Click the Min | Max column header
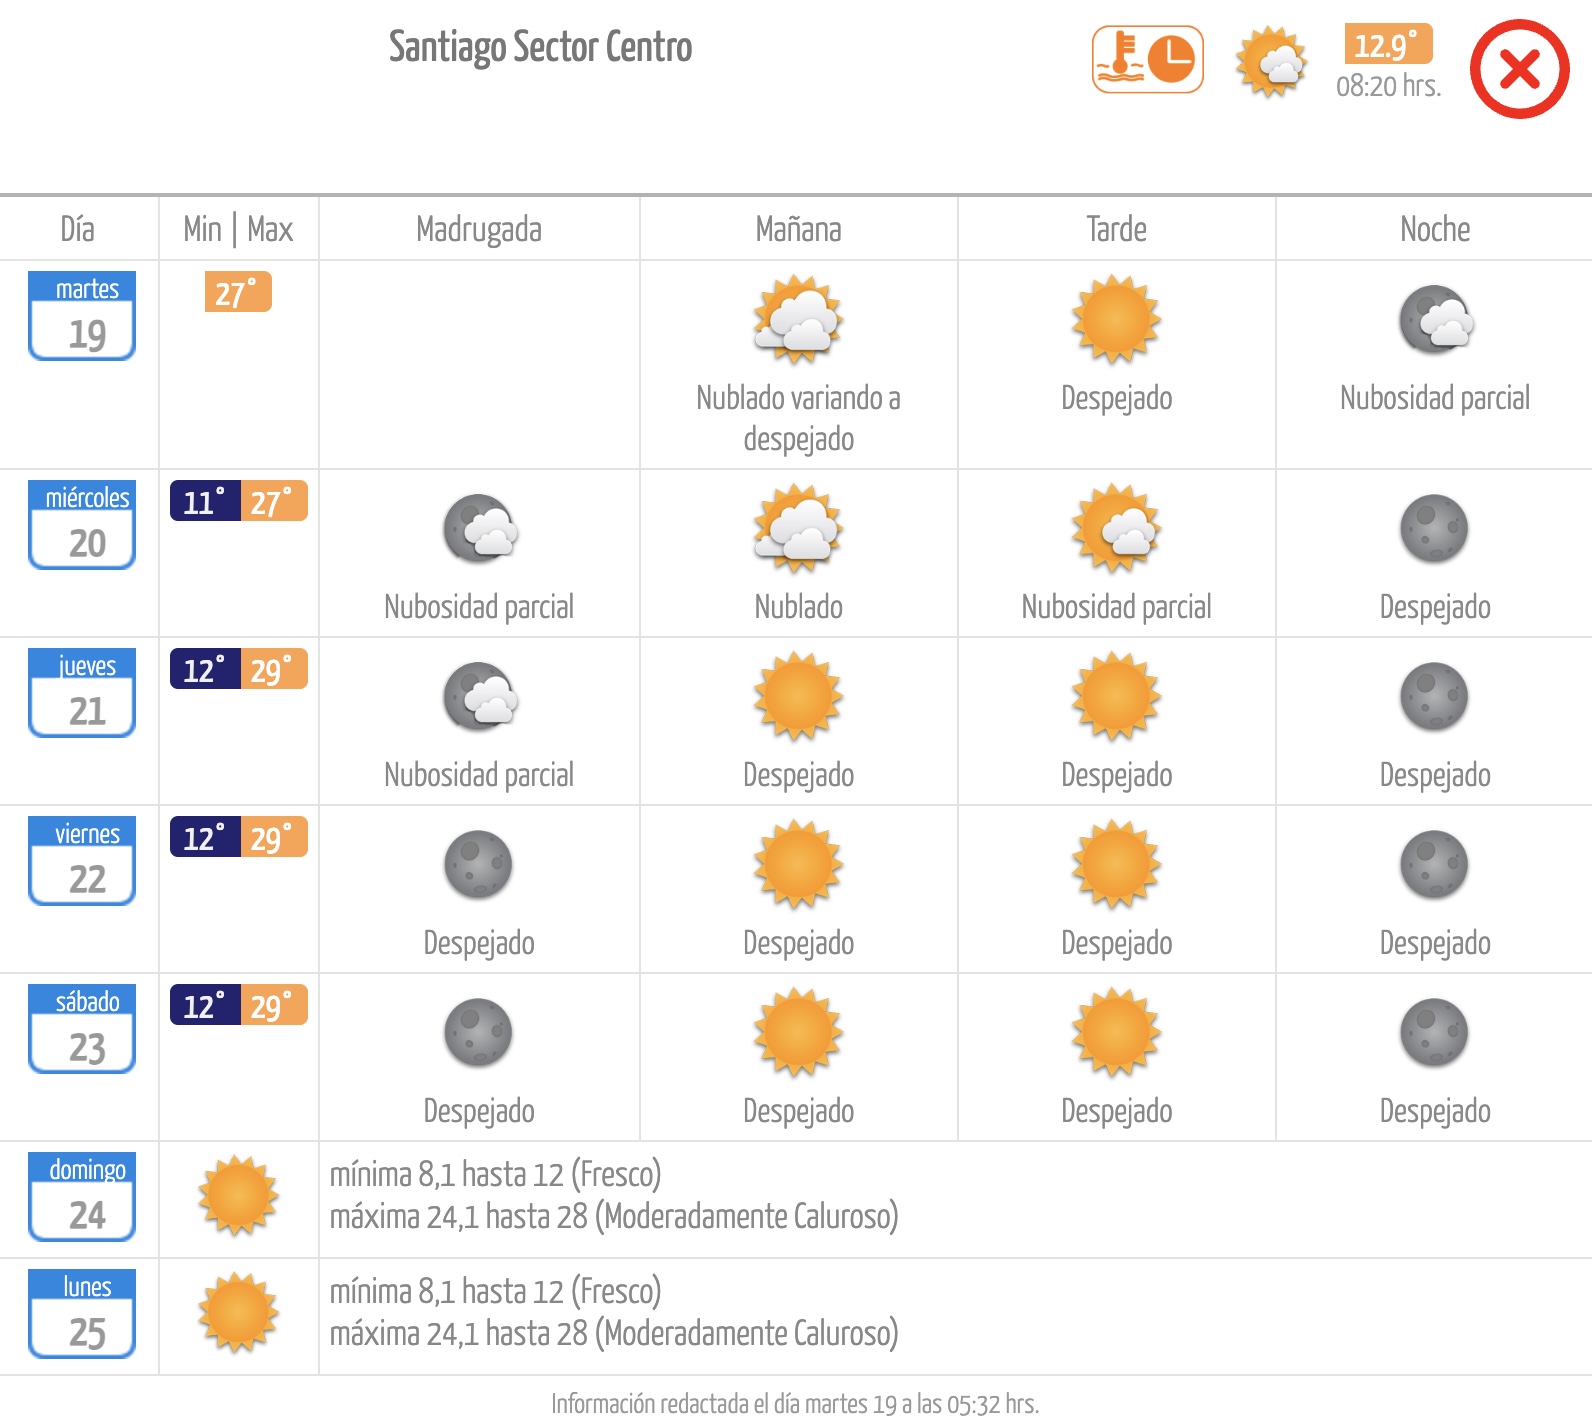Viewport: 1592px width, 1426px height. pyautogui.click(x=238, y=229)
